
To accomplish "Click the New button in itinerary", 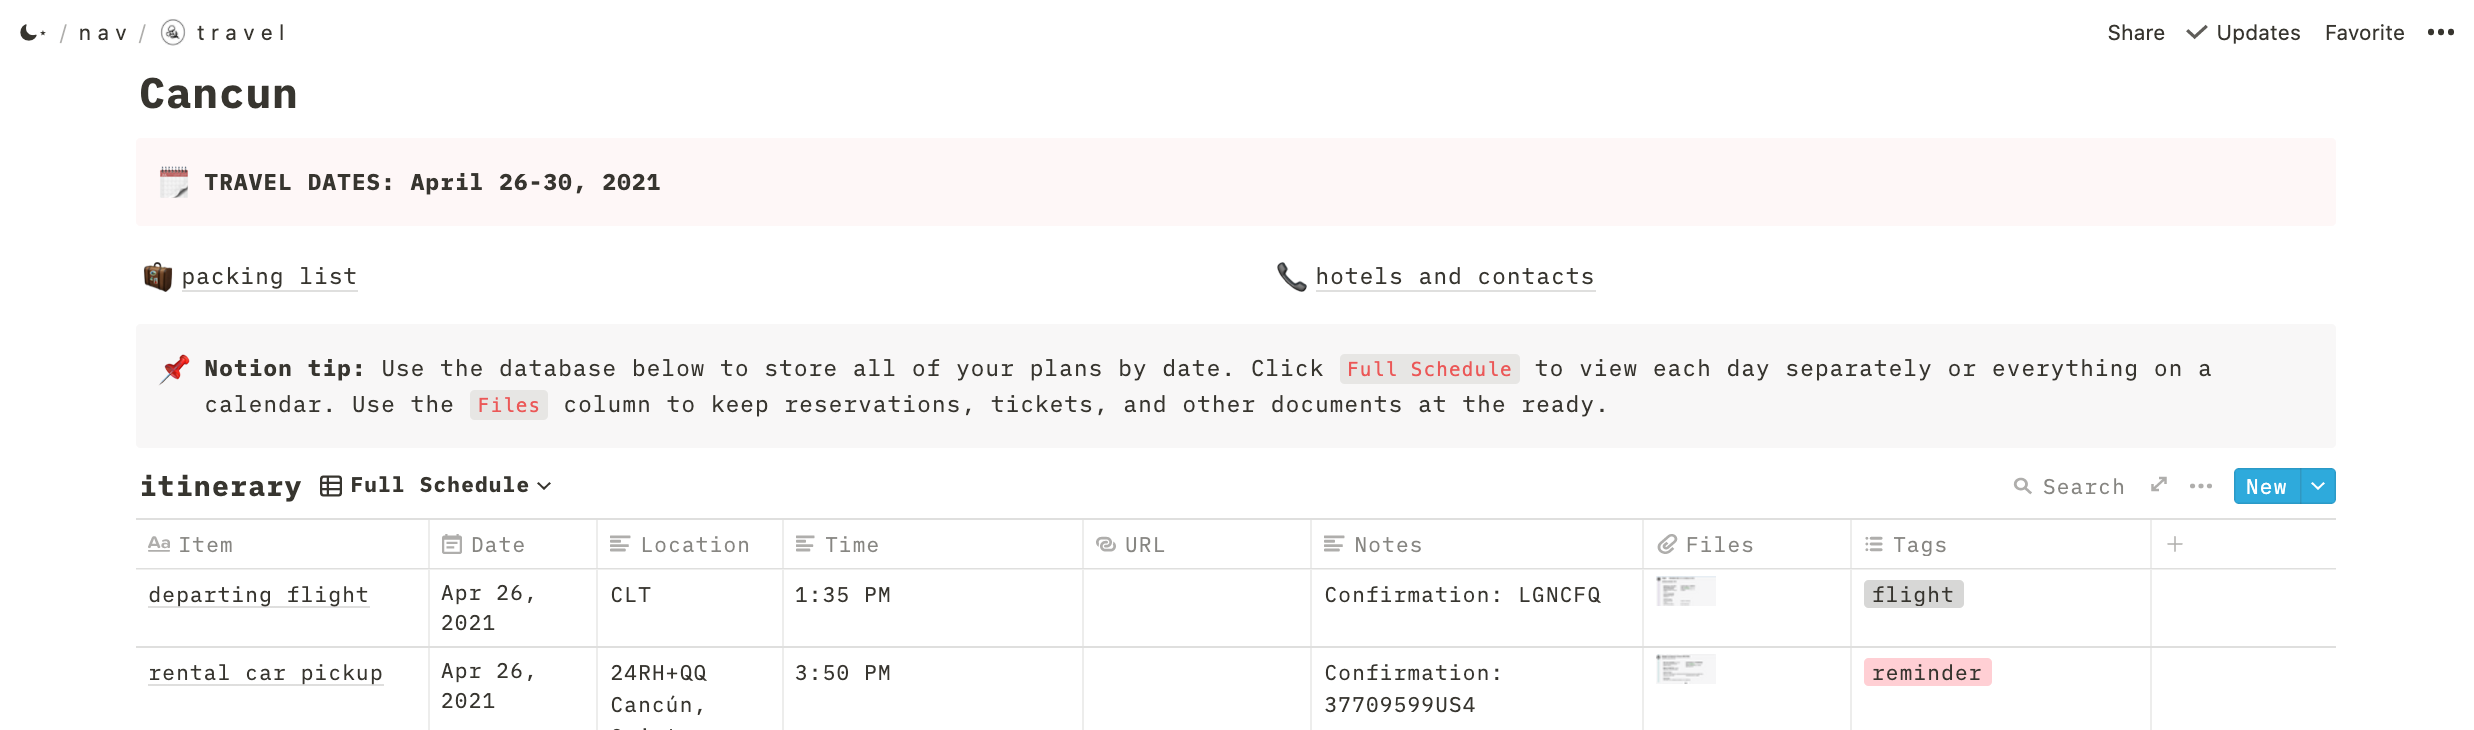I will click(x=2266, y=486).
